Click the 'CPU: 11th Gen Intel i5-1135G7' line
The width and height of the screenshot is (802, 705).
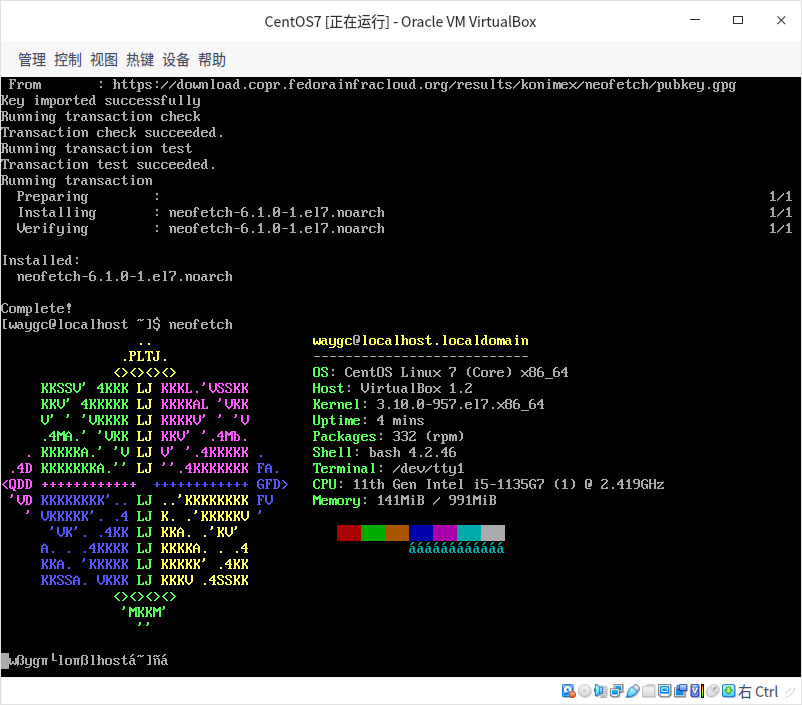pos(488,484)
